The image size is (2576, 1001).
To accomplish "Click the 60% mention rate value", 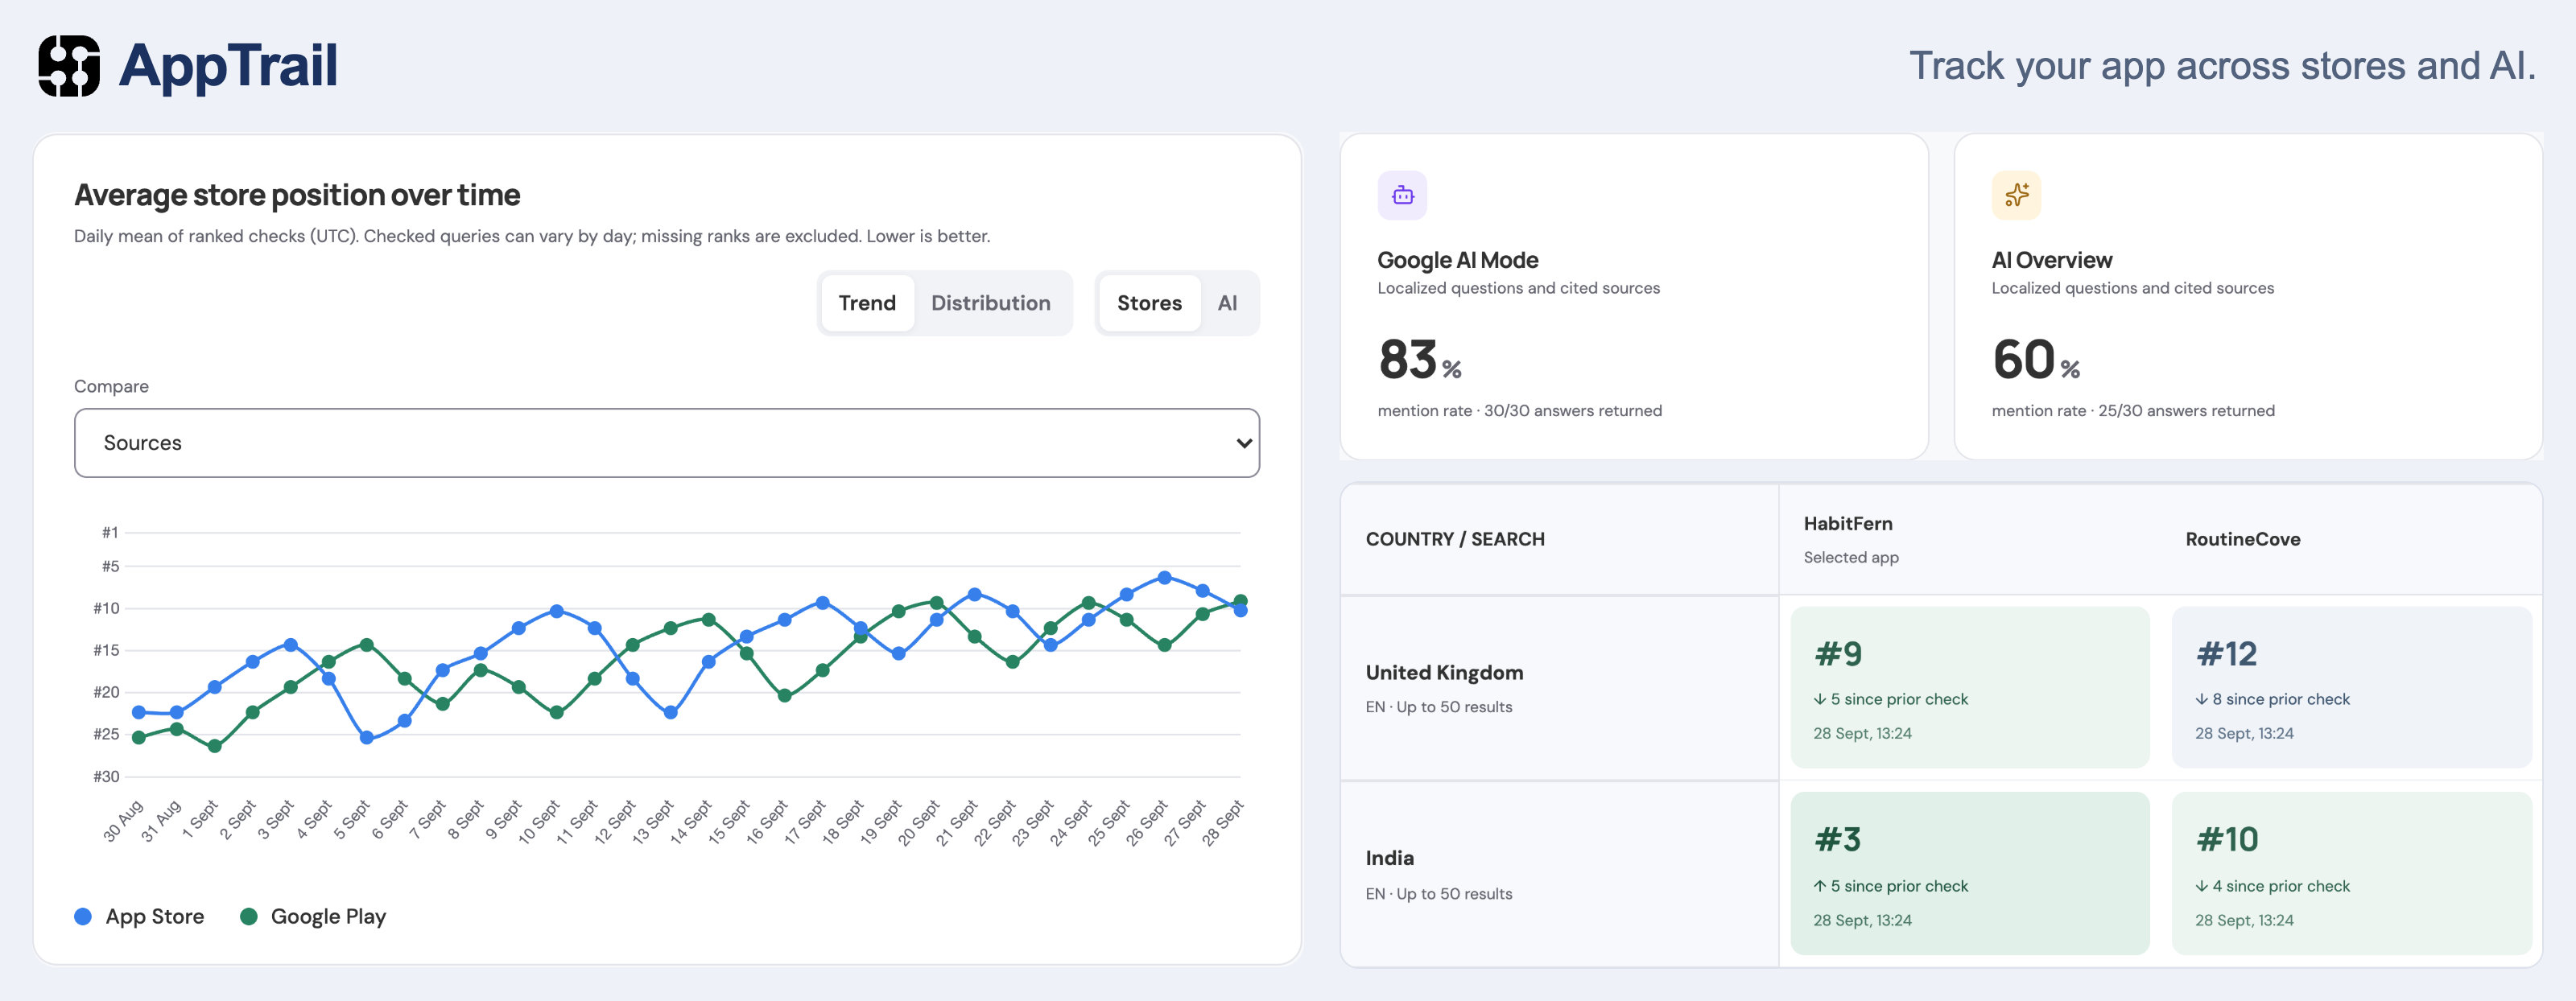I will pos(2036,359).
